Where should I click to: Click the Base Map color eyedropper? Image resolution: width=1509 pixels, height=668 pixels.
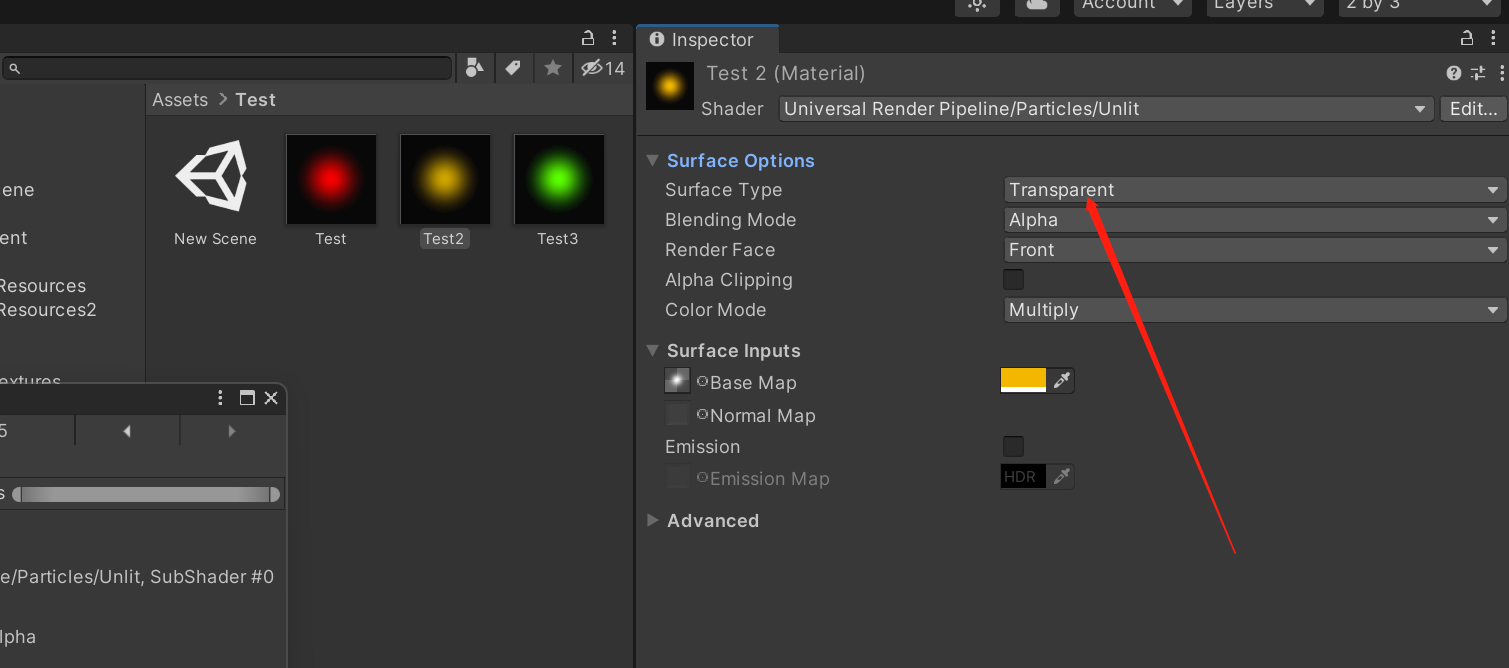click(1061, 381)
